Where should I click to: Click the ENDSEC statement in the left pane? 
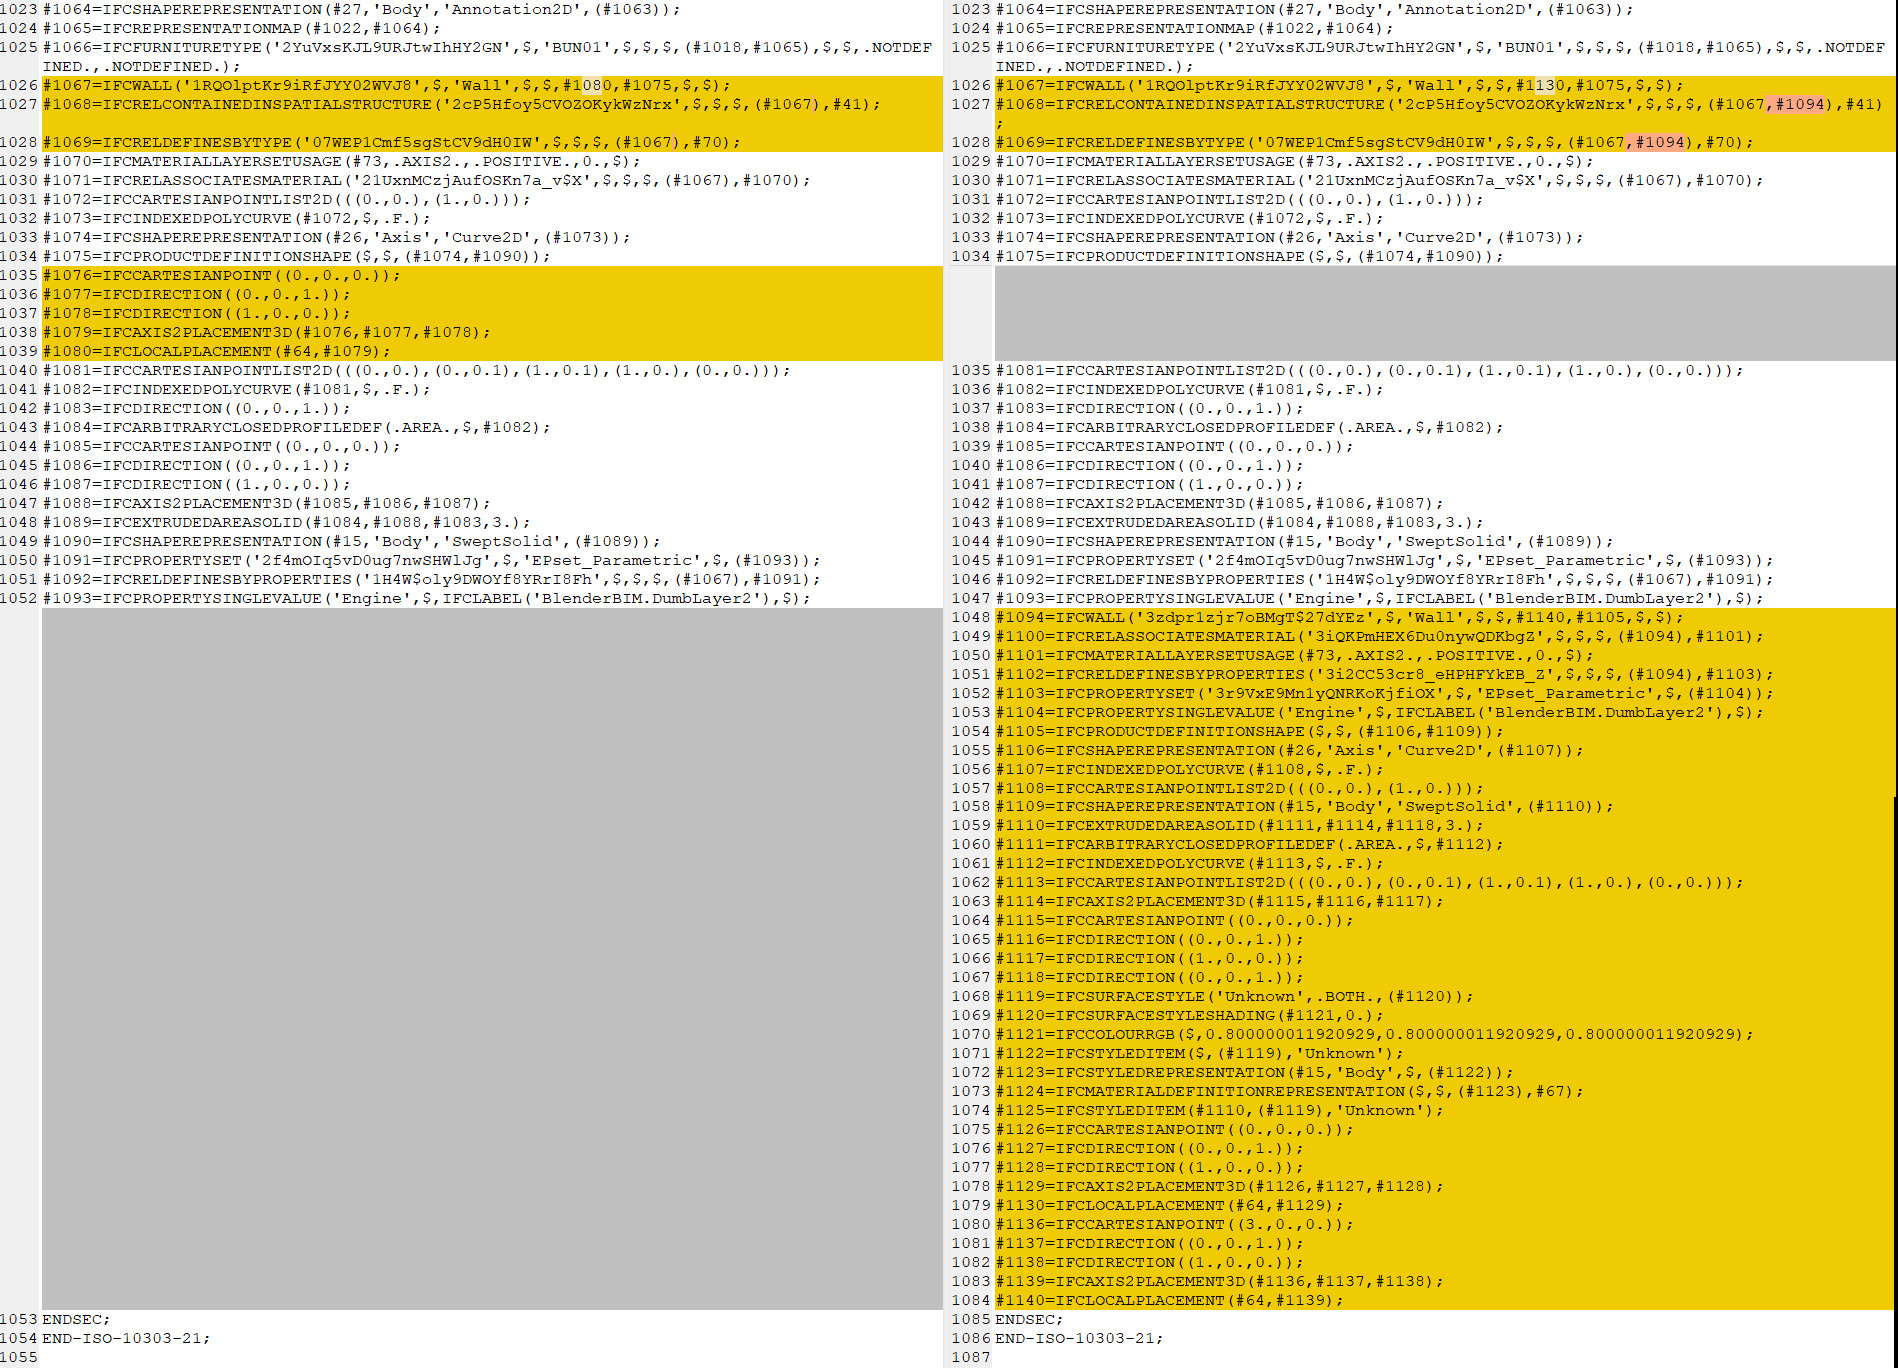coord(75,1318)
